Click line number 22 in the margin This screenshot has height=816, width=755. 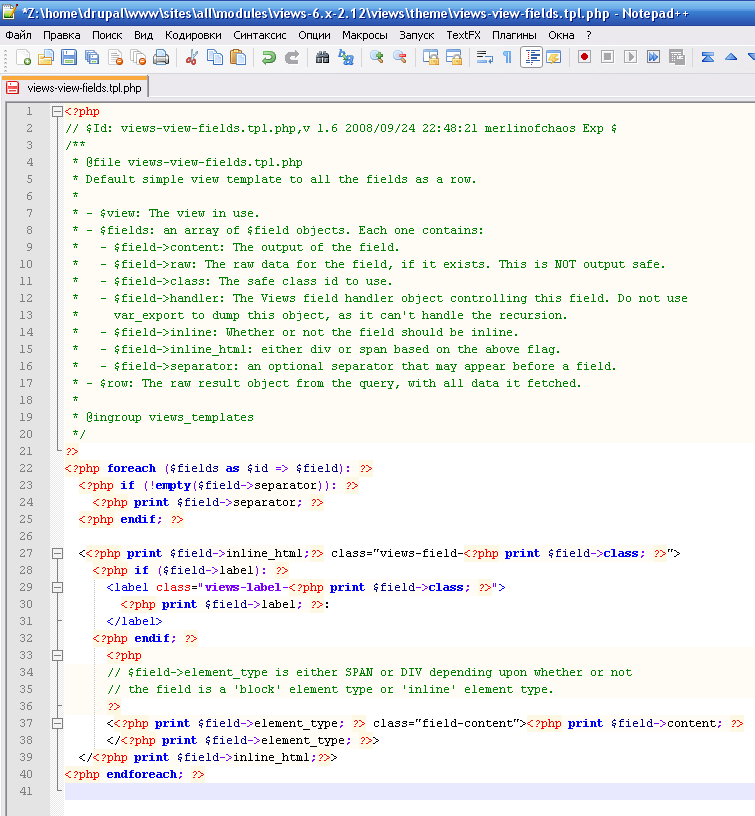(x=26, y=468)
